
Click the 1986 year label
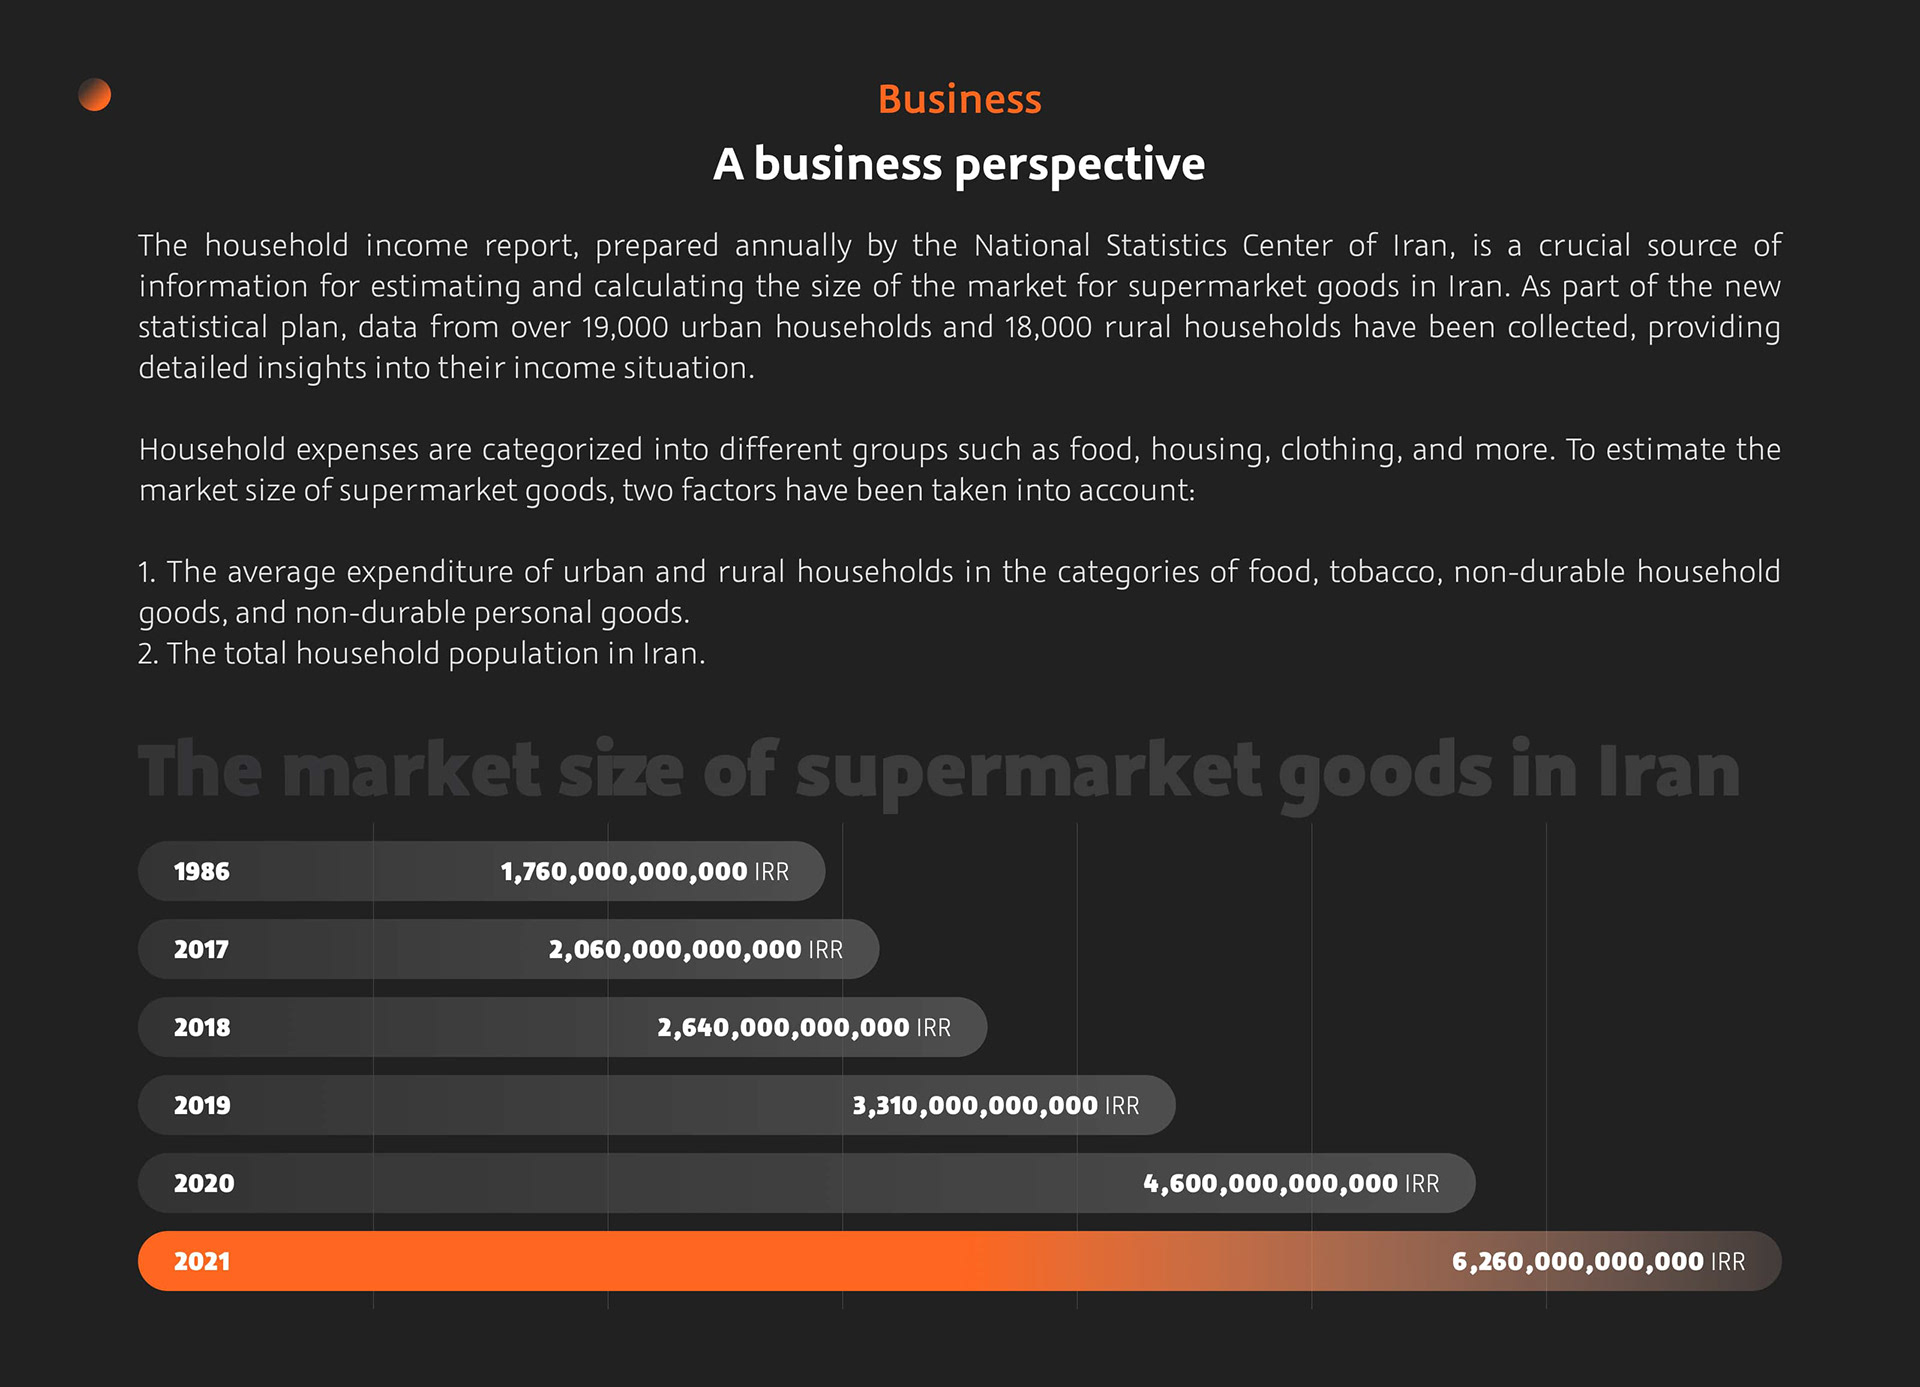point(202,872)
